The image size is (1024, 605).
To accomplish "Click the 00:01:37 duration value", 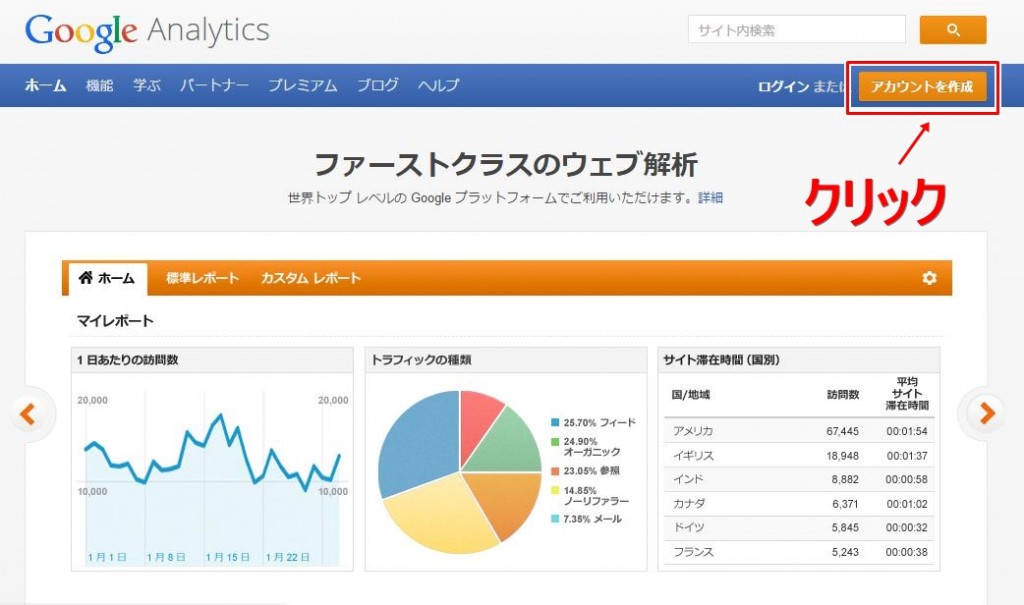I will pos(907,455).
